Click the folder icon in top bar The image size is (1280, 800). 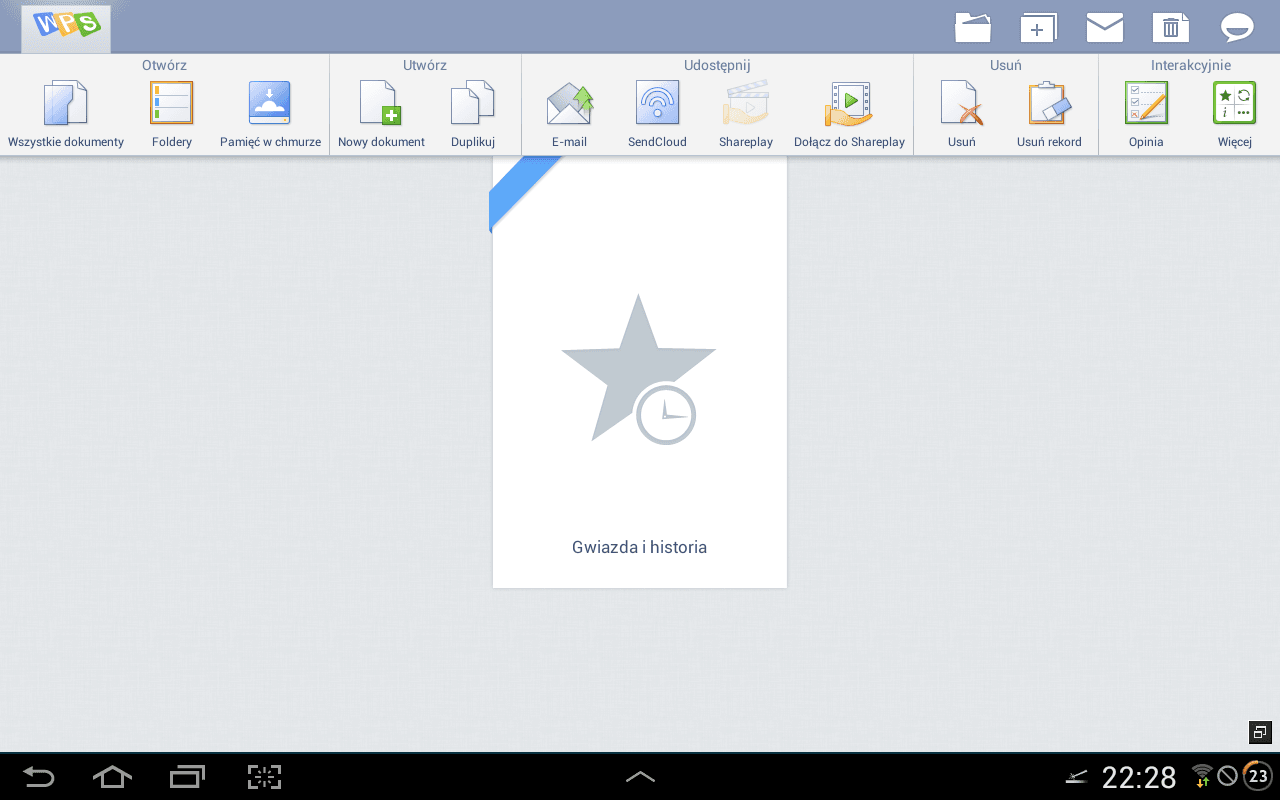(x=973, y=27)
